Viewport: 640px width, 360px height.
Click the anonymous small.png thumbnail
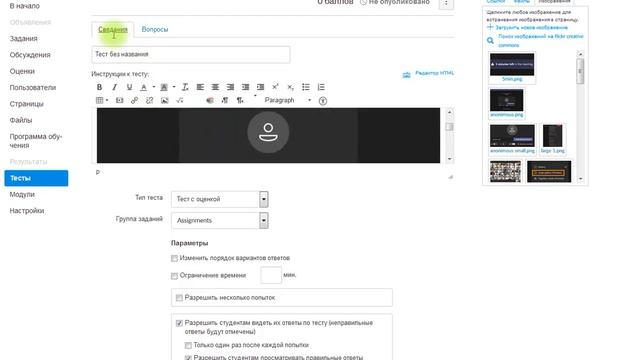512,136
